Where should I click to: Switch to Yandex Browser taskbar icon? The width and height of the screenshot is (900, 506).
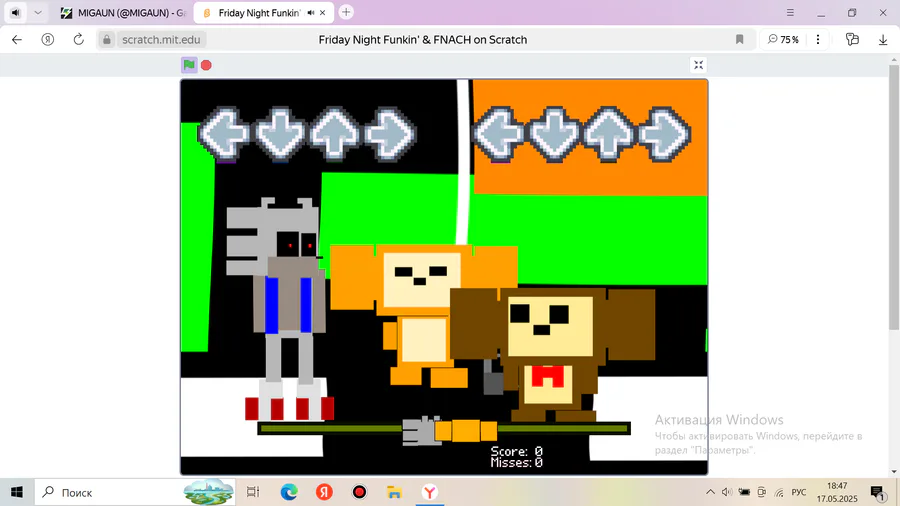429,492
